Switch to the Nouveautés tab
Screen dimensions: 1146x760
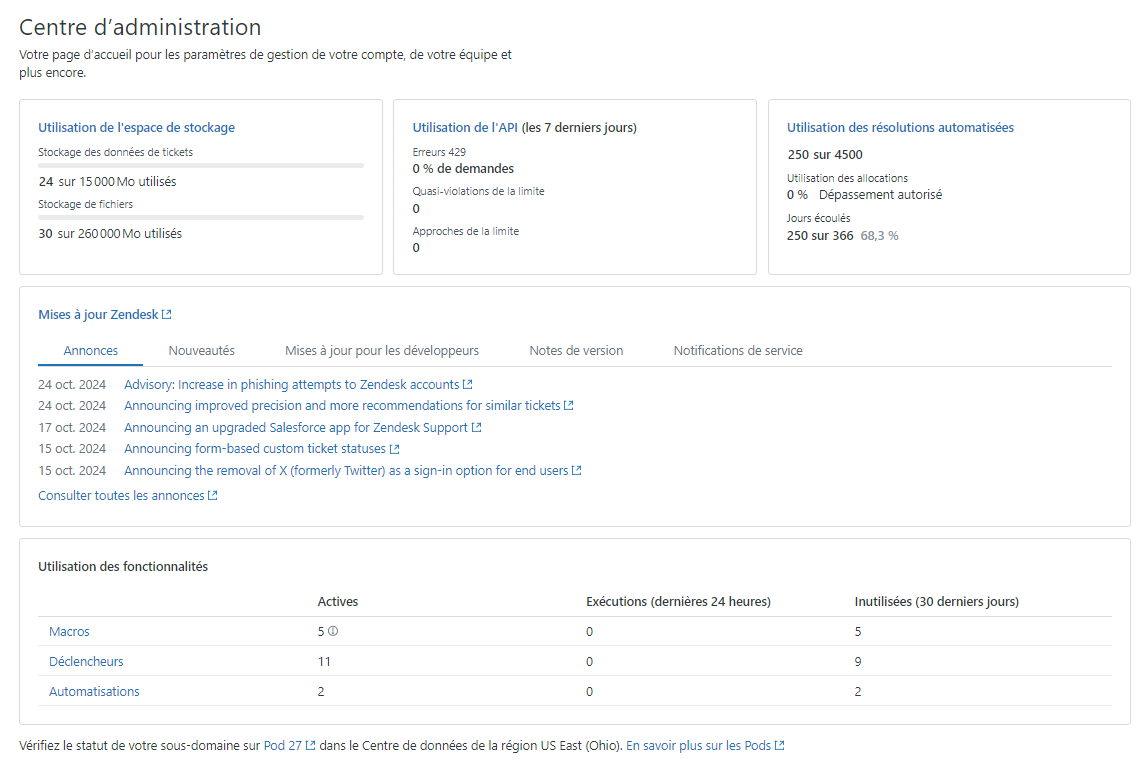pyautogui.click(x=202, y=351)
